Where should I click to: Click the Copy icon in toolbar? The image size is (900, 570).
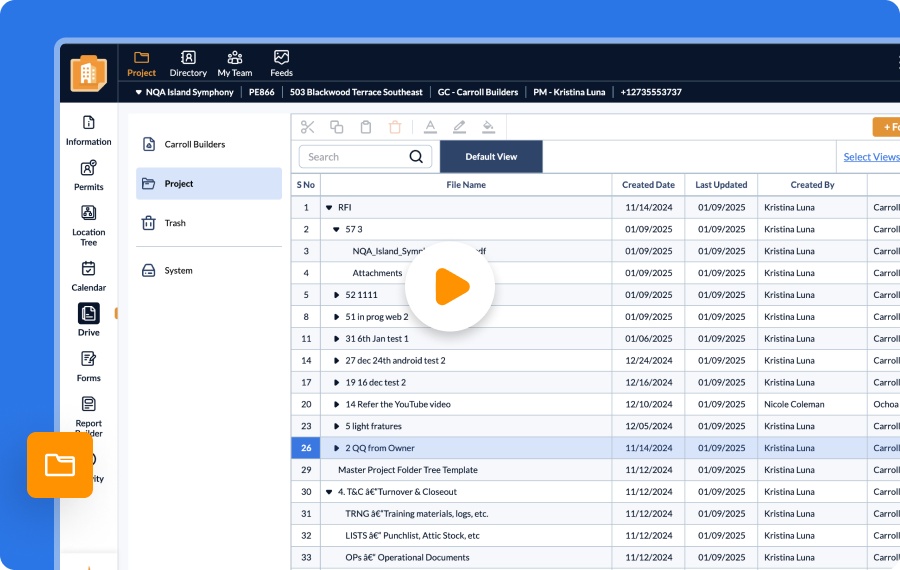click(x=336, y=127)
